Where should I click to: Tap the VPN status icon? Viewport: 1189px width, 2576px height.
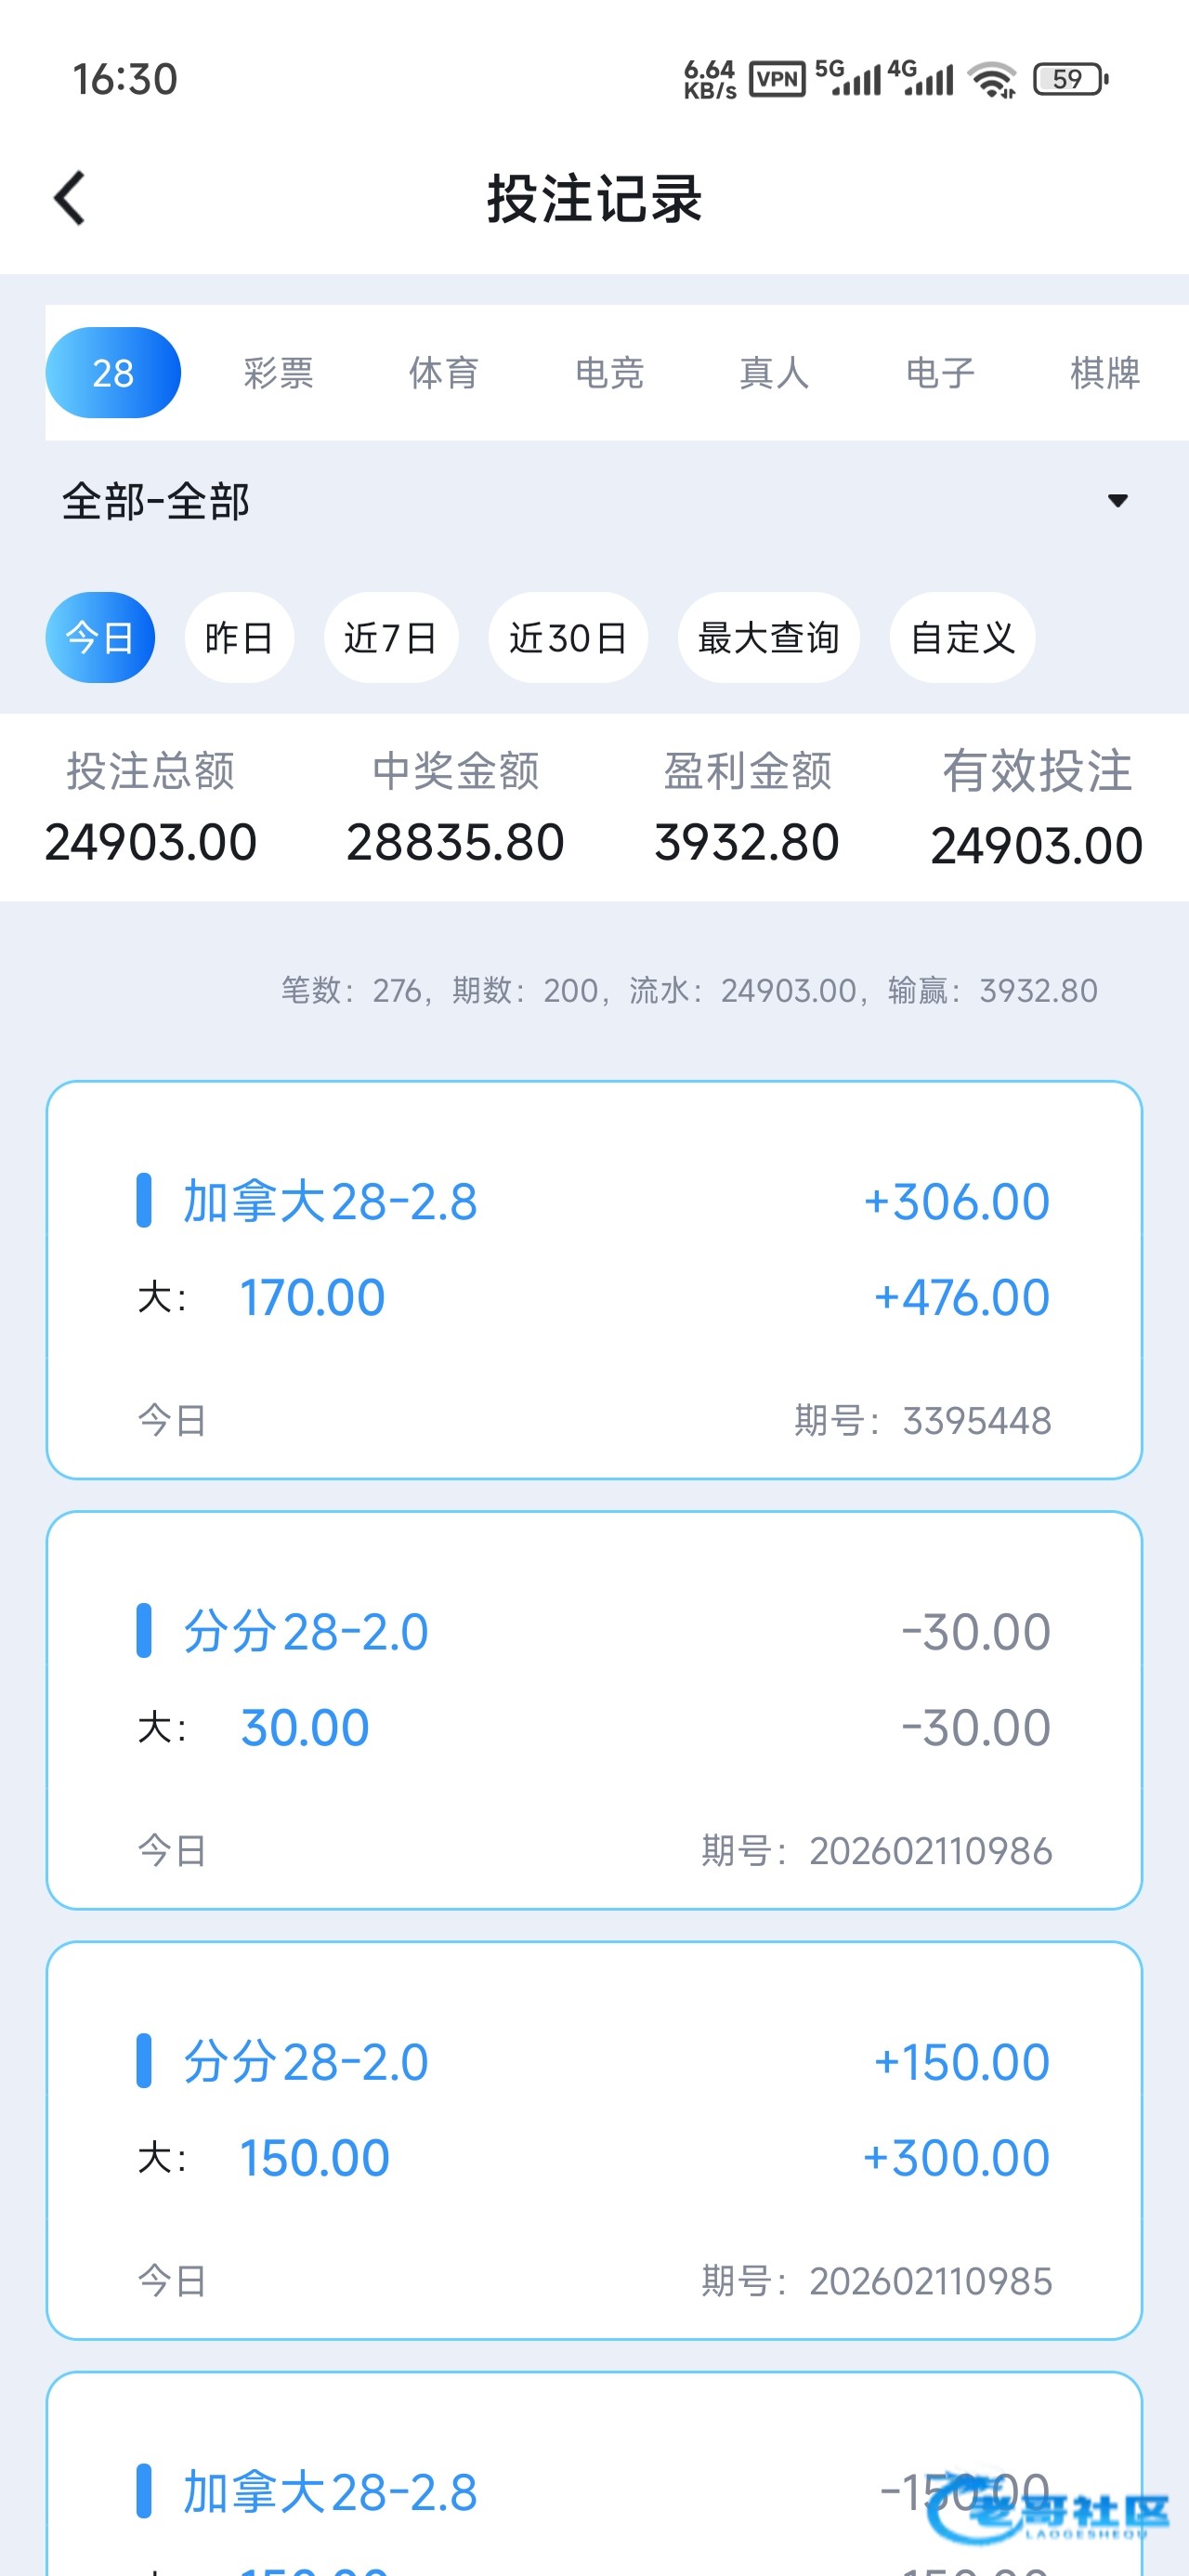click(x=777, y=79)
